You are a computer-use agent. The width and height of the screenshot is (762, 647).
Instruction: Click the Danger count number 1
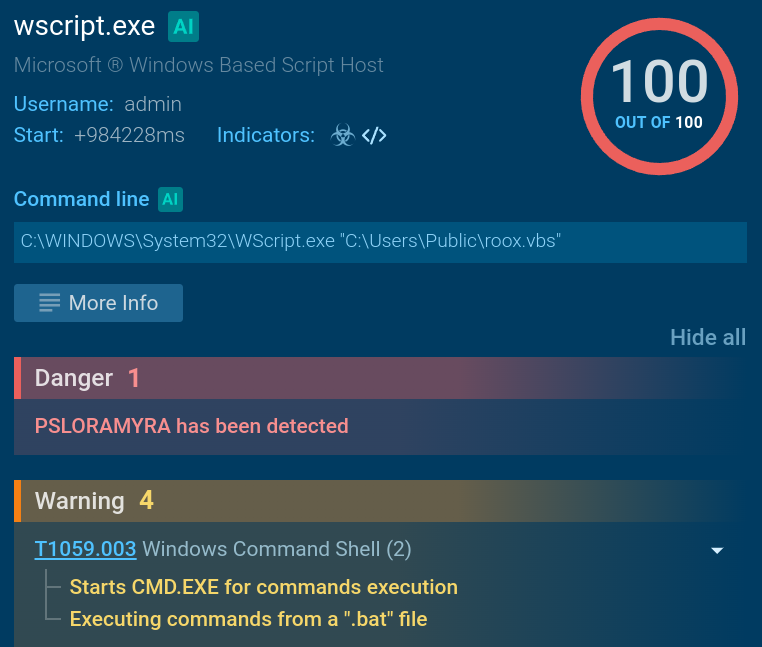134,378
